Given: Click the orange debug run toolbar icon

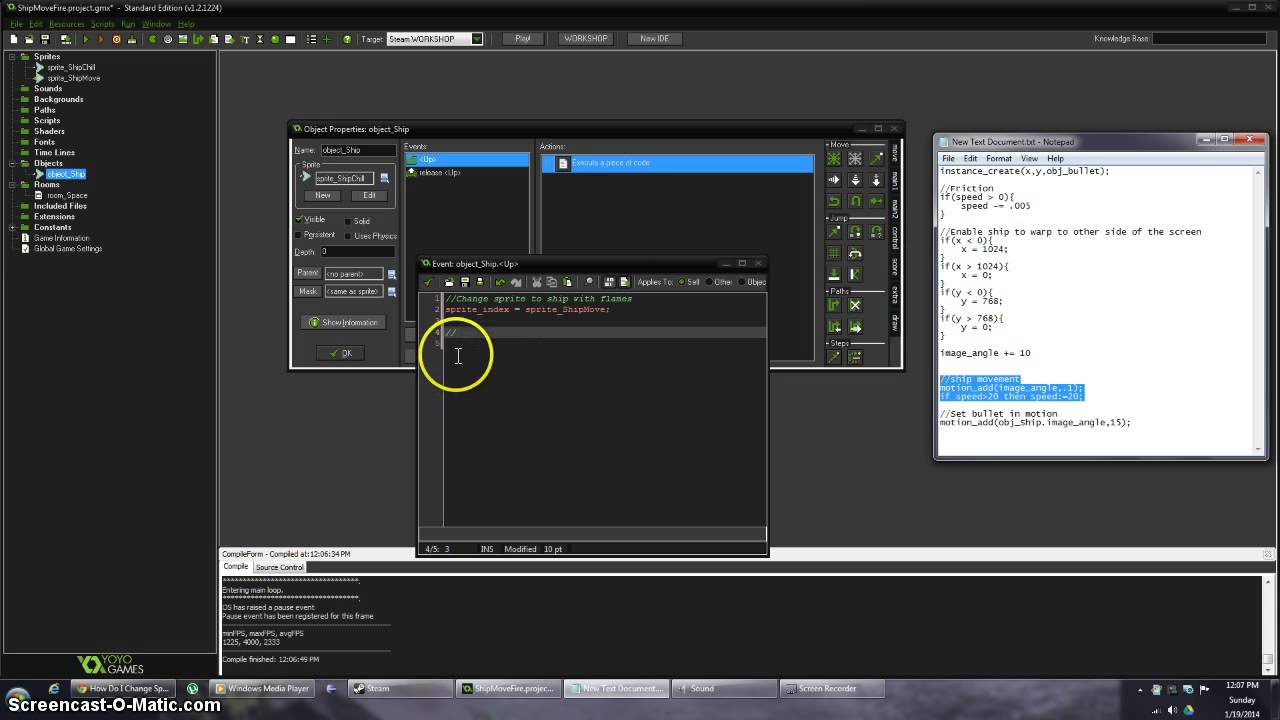Looking at the screenshot, I should coord(116,39).
